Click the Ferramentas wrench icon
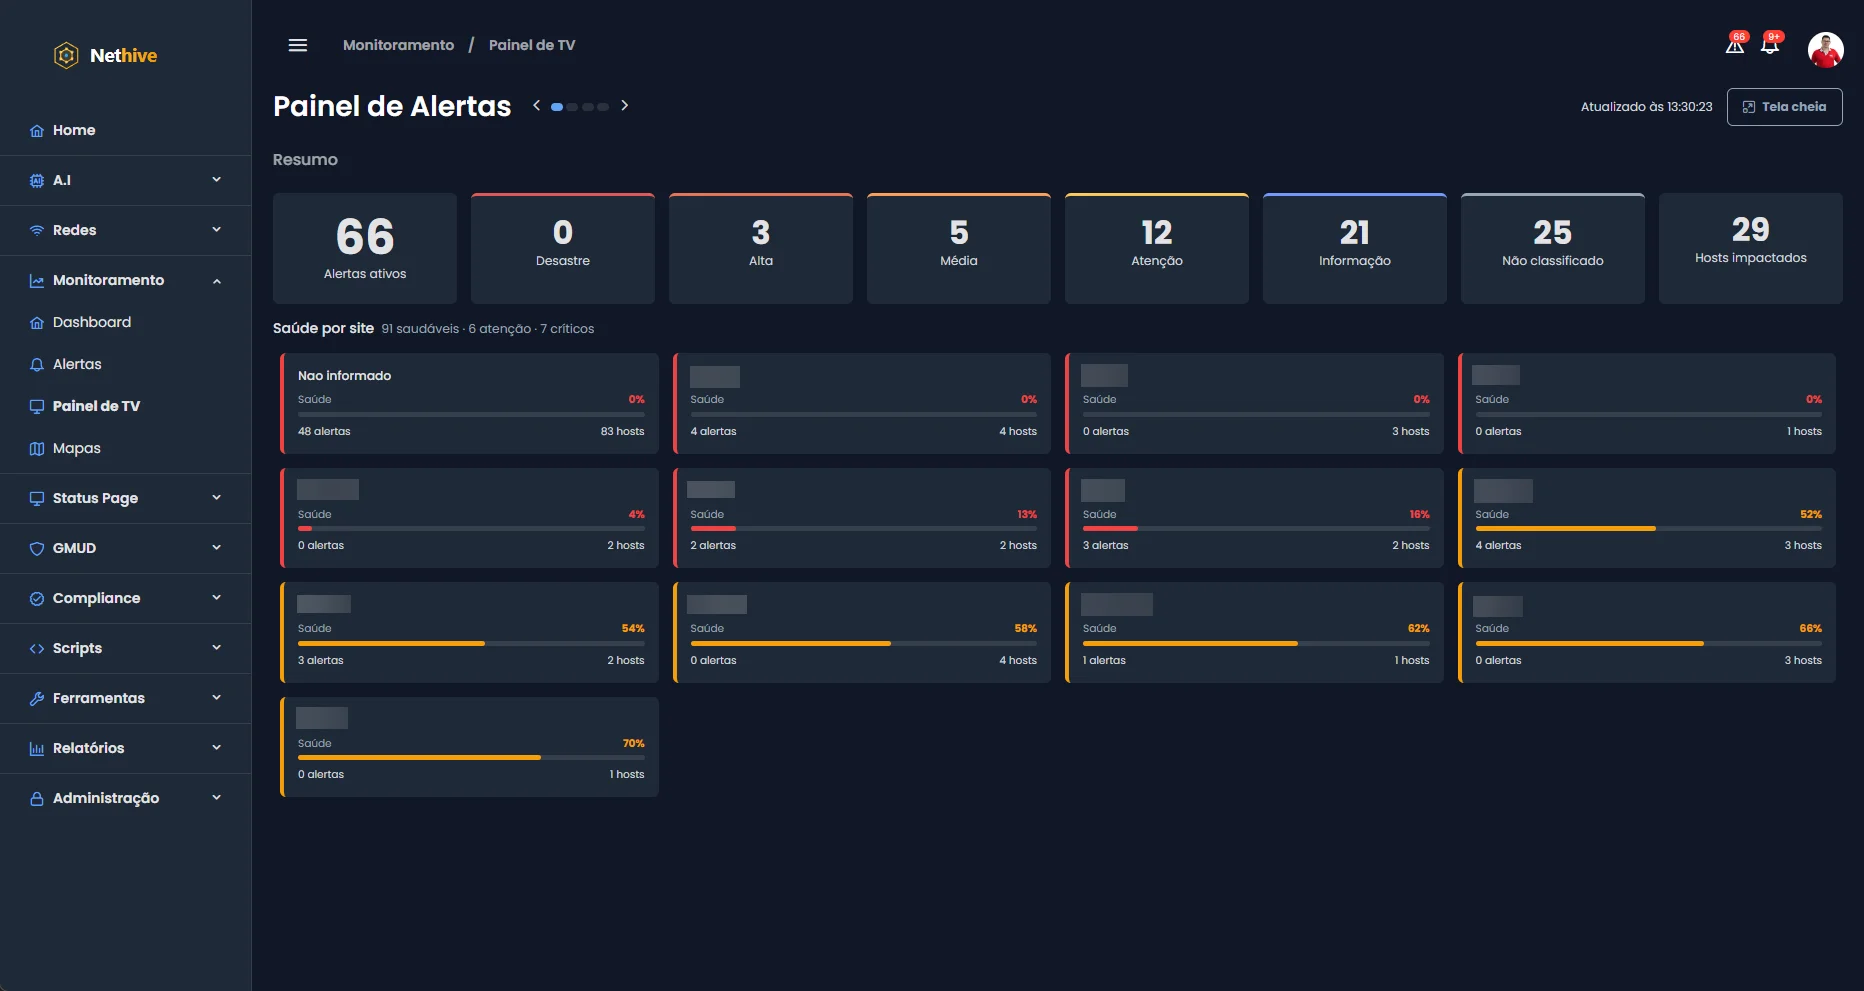The height and width of the screenshot is (991, 1864). click(37, 699)
